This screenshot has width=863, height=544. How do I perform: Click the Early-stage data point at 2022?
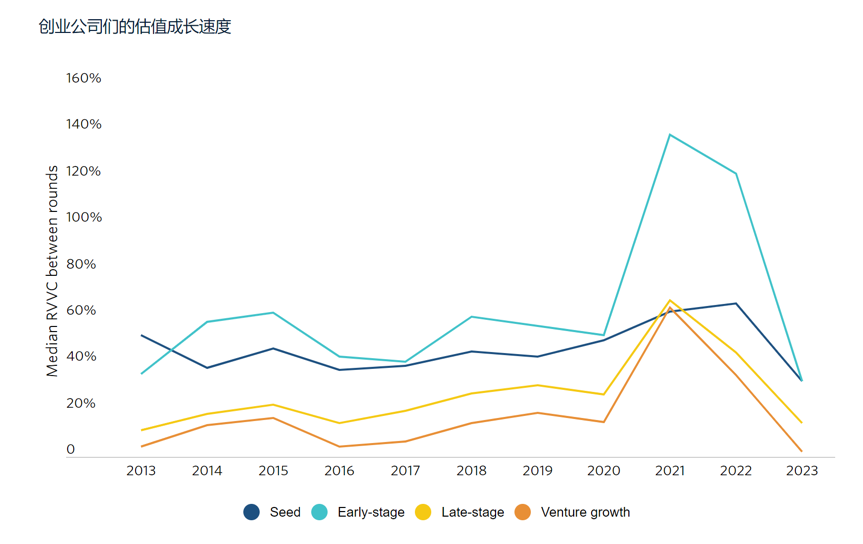[736, 173]
